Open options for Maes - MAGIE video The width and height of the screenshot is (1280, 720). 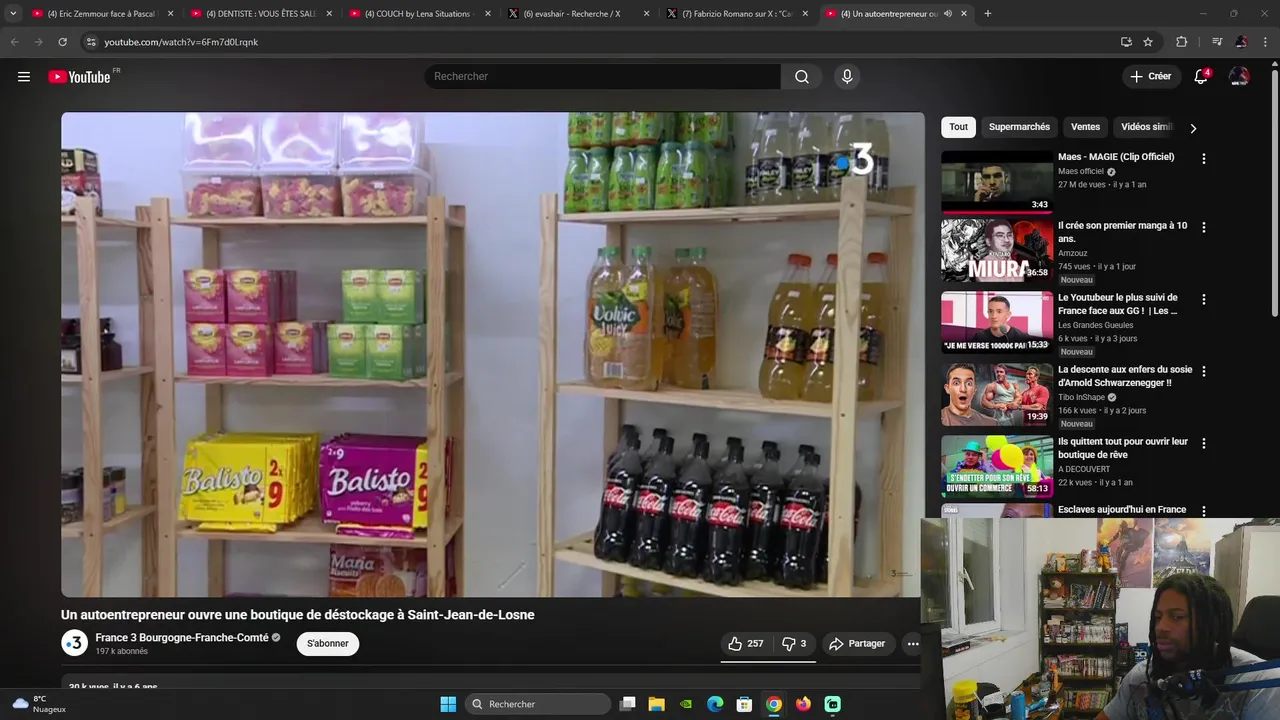coord(1204,159)
